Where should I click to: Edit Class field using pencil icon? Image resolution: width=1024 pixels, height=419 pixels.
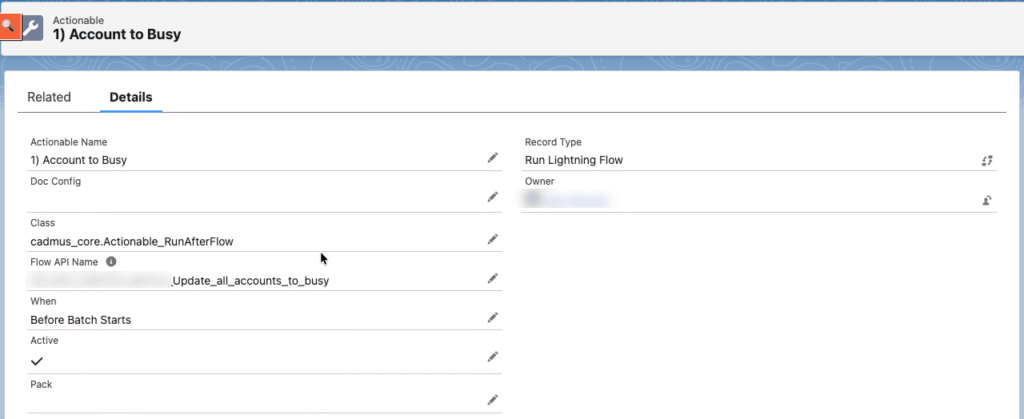pos(493,239)
